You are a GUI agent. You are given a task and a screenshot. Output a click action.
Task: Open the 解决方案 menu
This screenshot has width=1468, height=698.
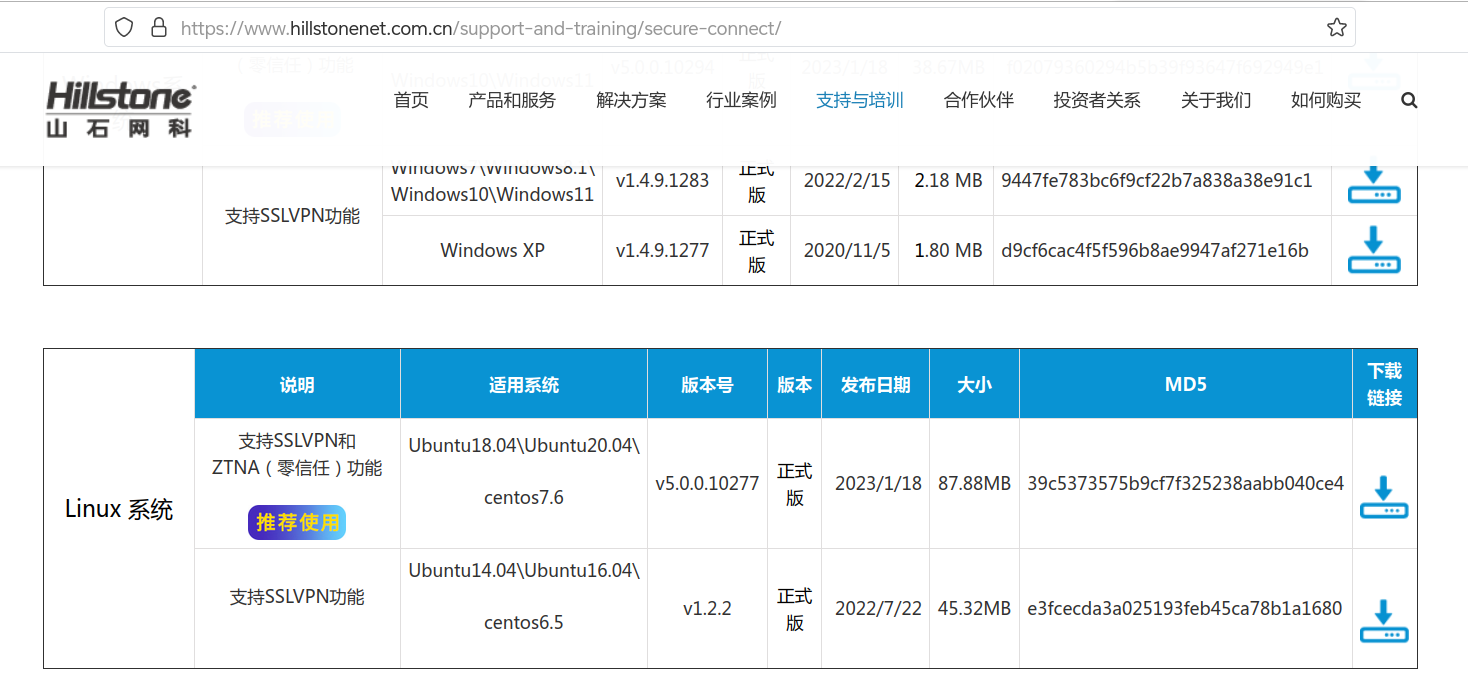point(630,100)
